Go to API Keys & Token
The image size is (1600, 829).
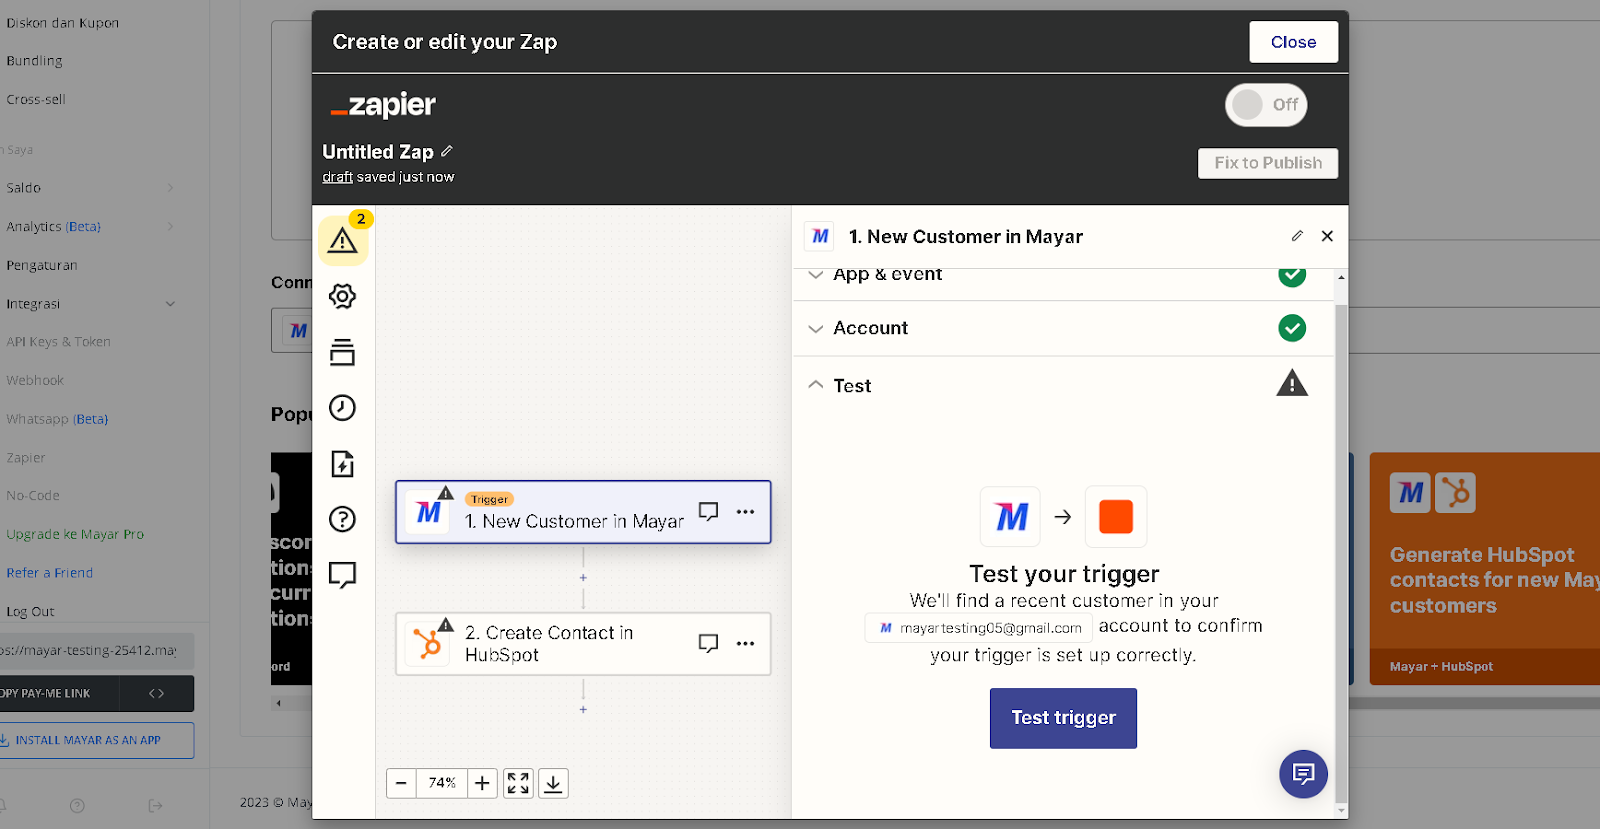tap(58, 342)
